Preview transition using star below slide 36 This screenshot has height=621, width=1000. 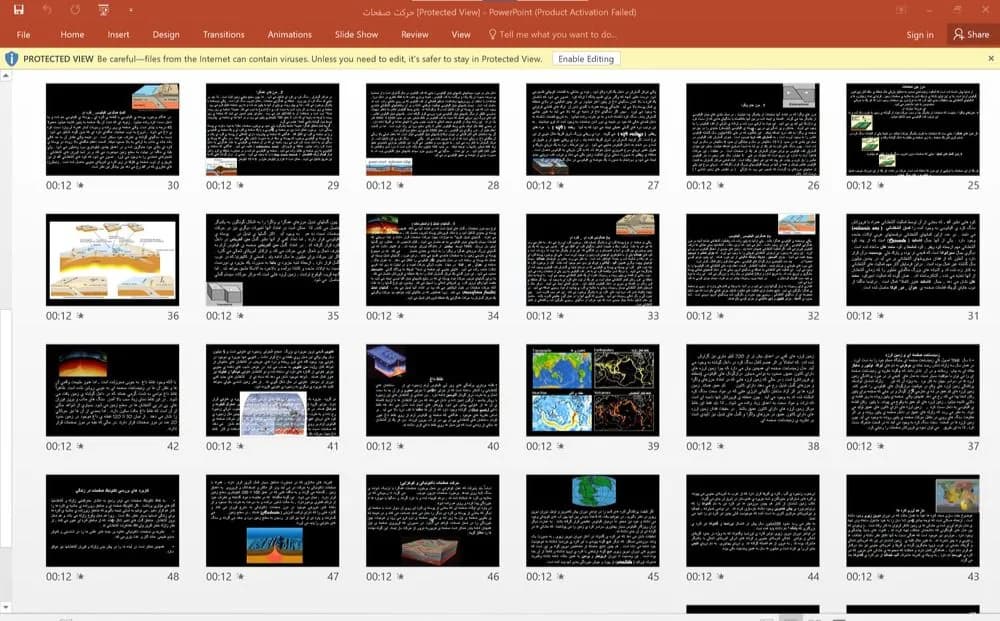pyautogui.click(x=80, y=316)
